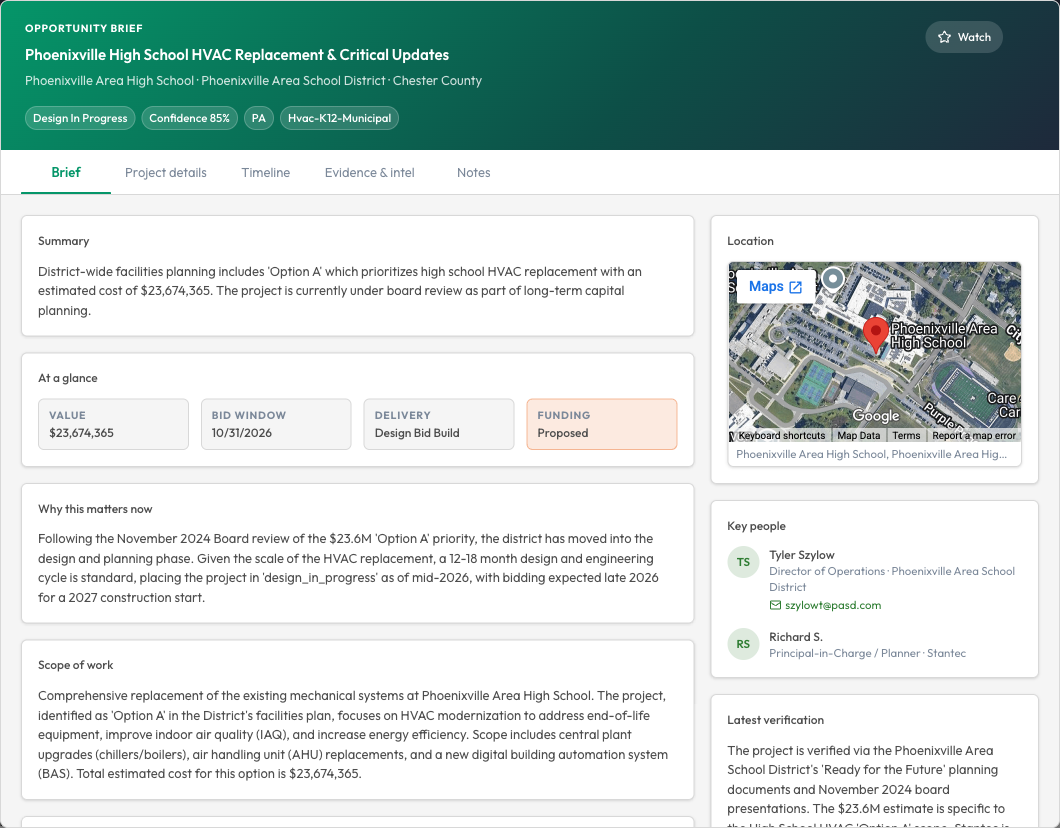
Task: Click the Why this matters now heading
Action: [95, 509]
